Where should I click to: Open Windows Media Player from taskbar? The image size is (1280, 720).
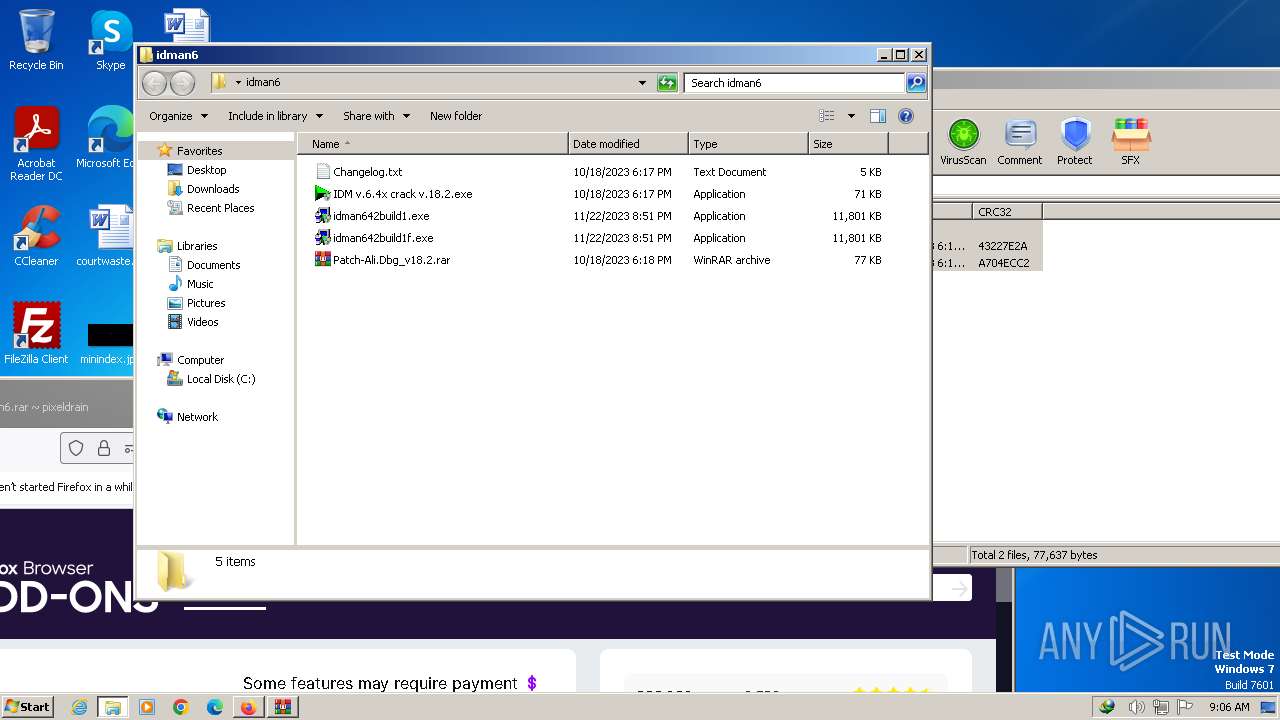point(147,707)
